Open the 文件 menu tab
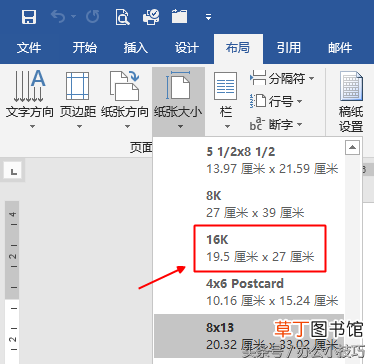Image resolution: width=374 pixels, height=364 pixels. point(29,48)
